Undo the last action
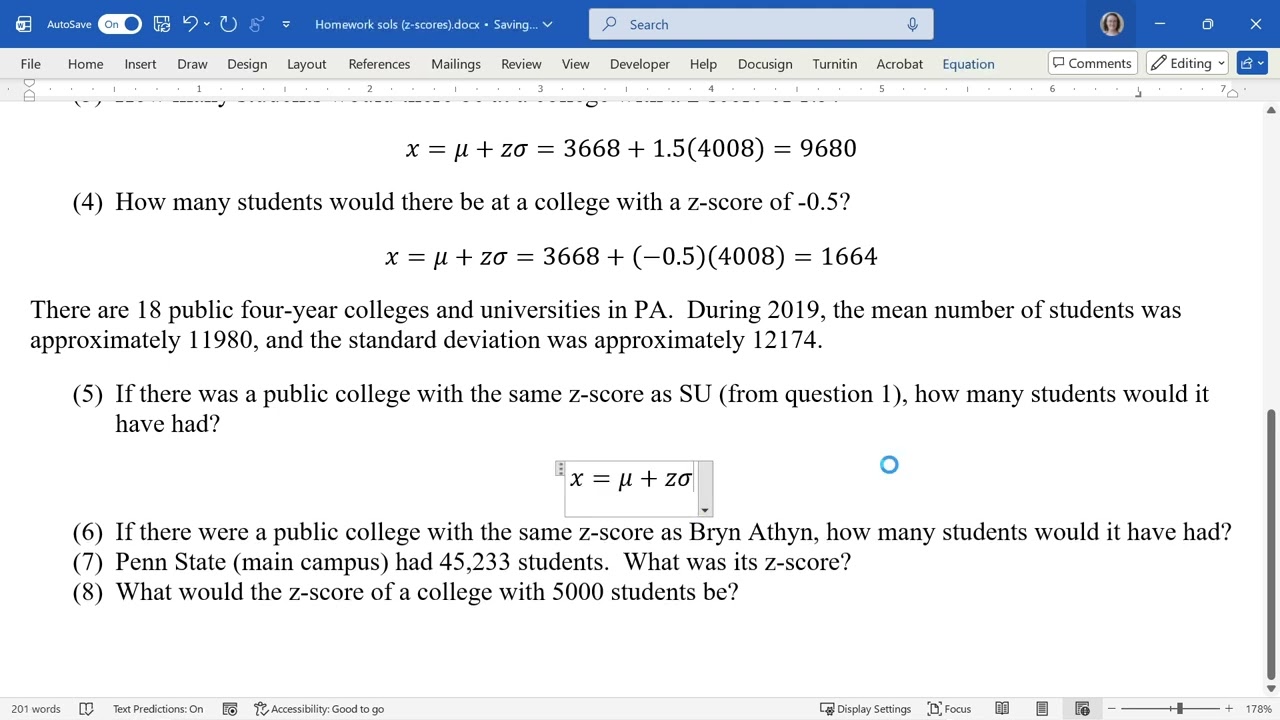1280x720 pixels. pos(189,24)
